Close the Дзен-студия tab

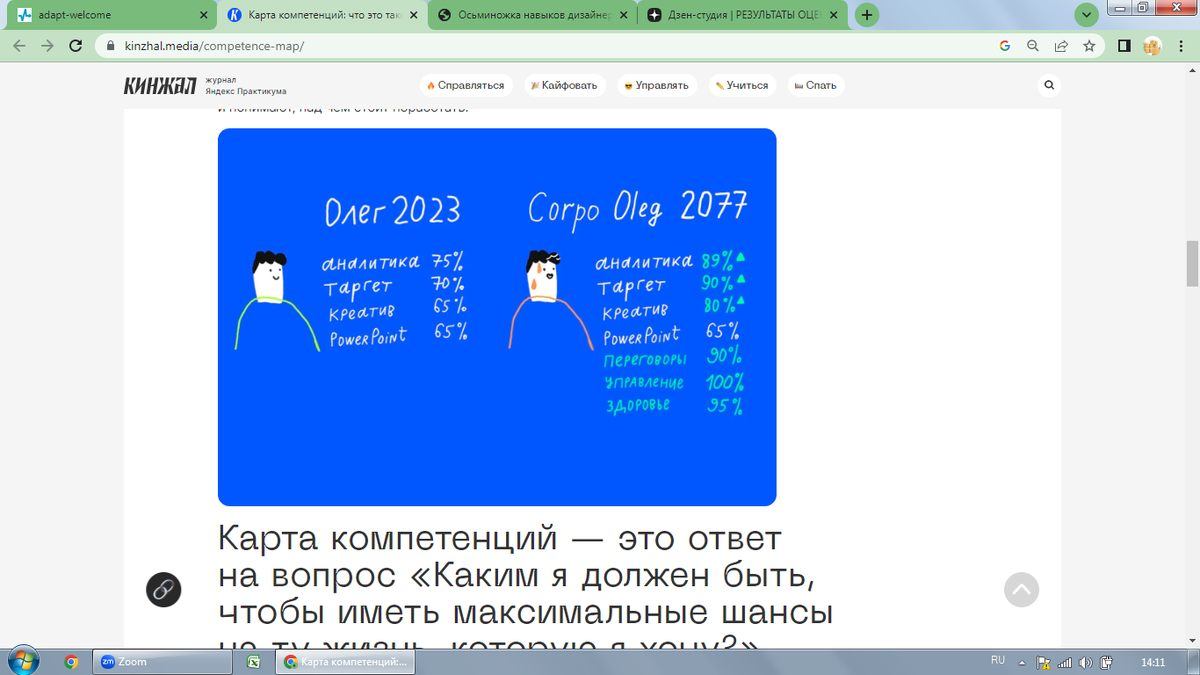(x=834, y=15)
